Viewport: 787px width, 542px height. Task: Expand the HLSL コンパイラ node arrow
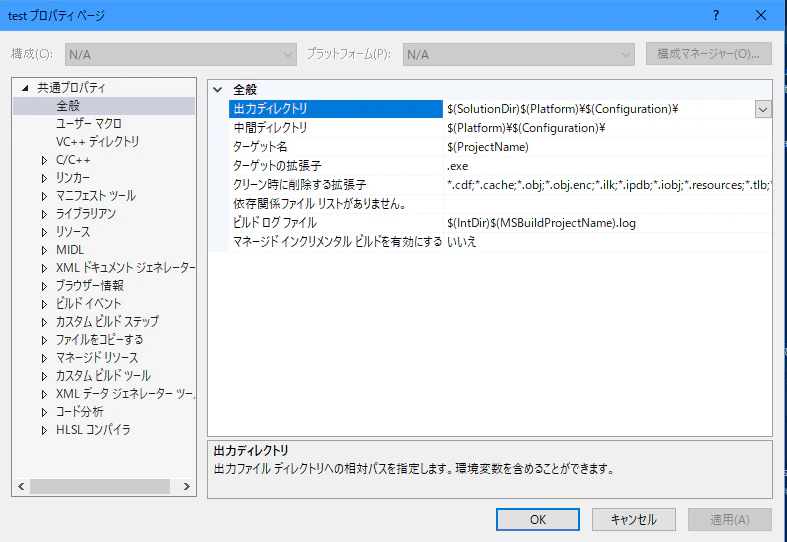click(45, 430)
